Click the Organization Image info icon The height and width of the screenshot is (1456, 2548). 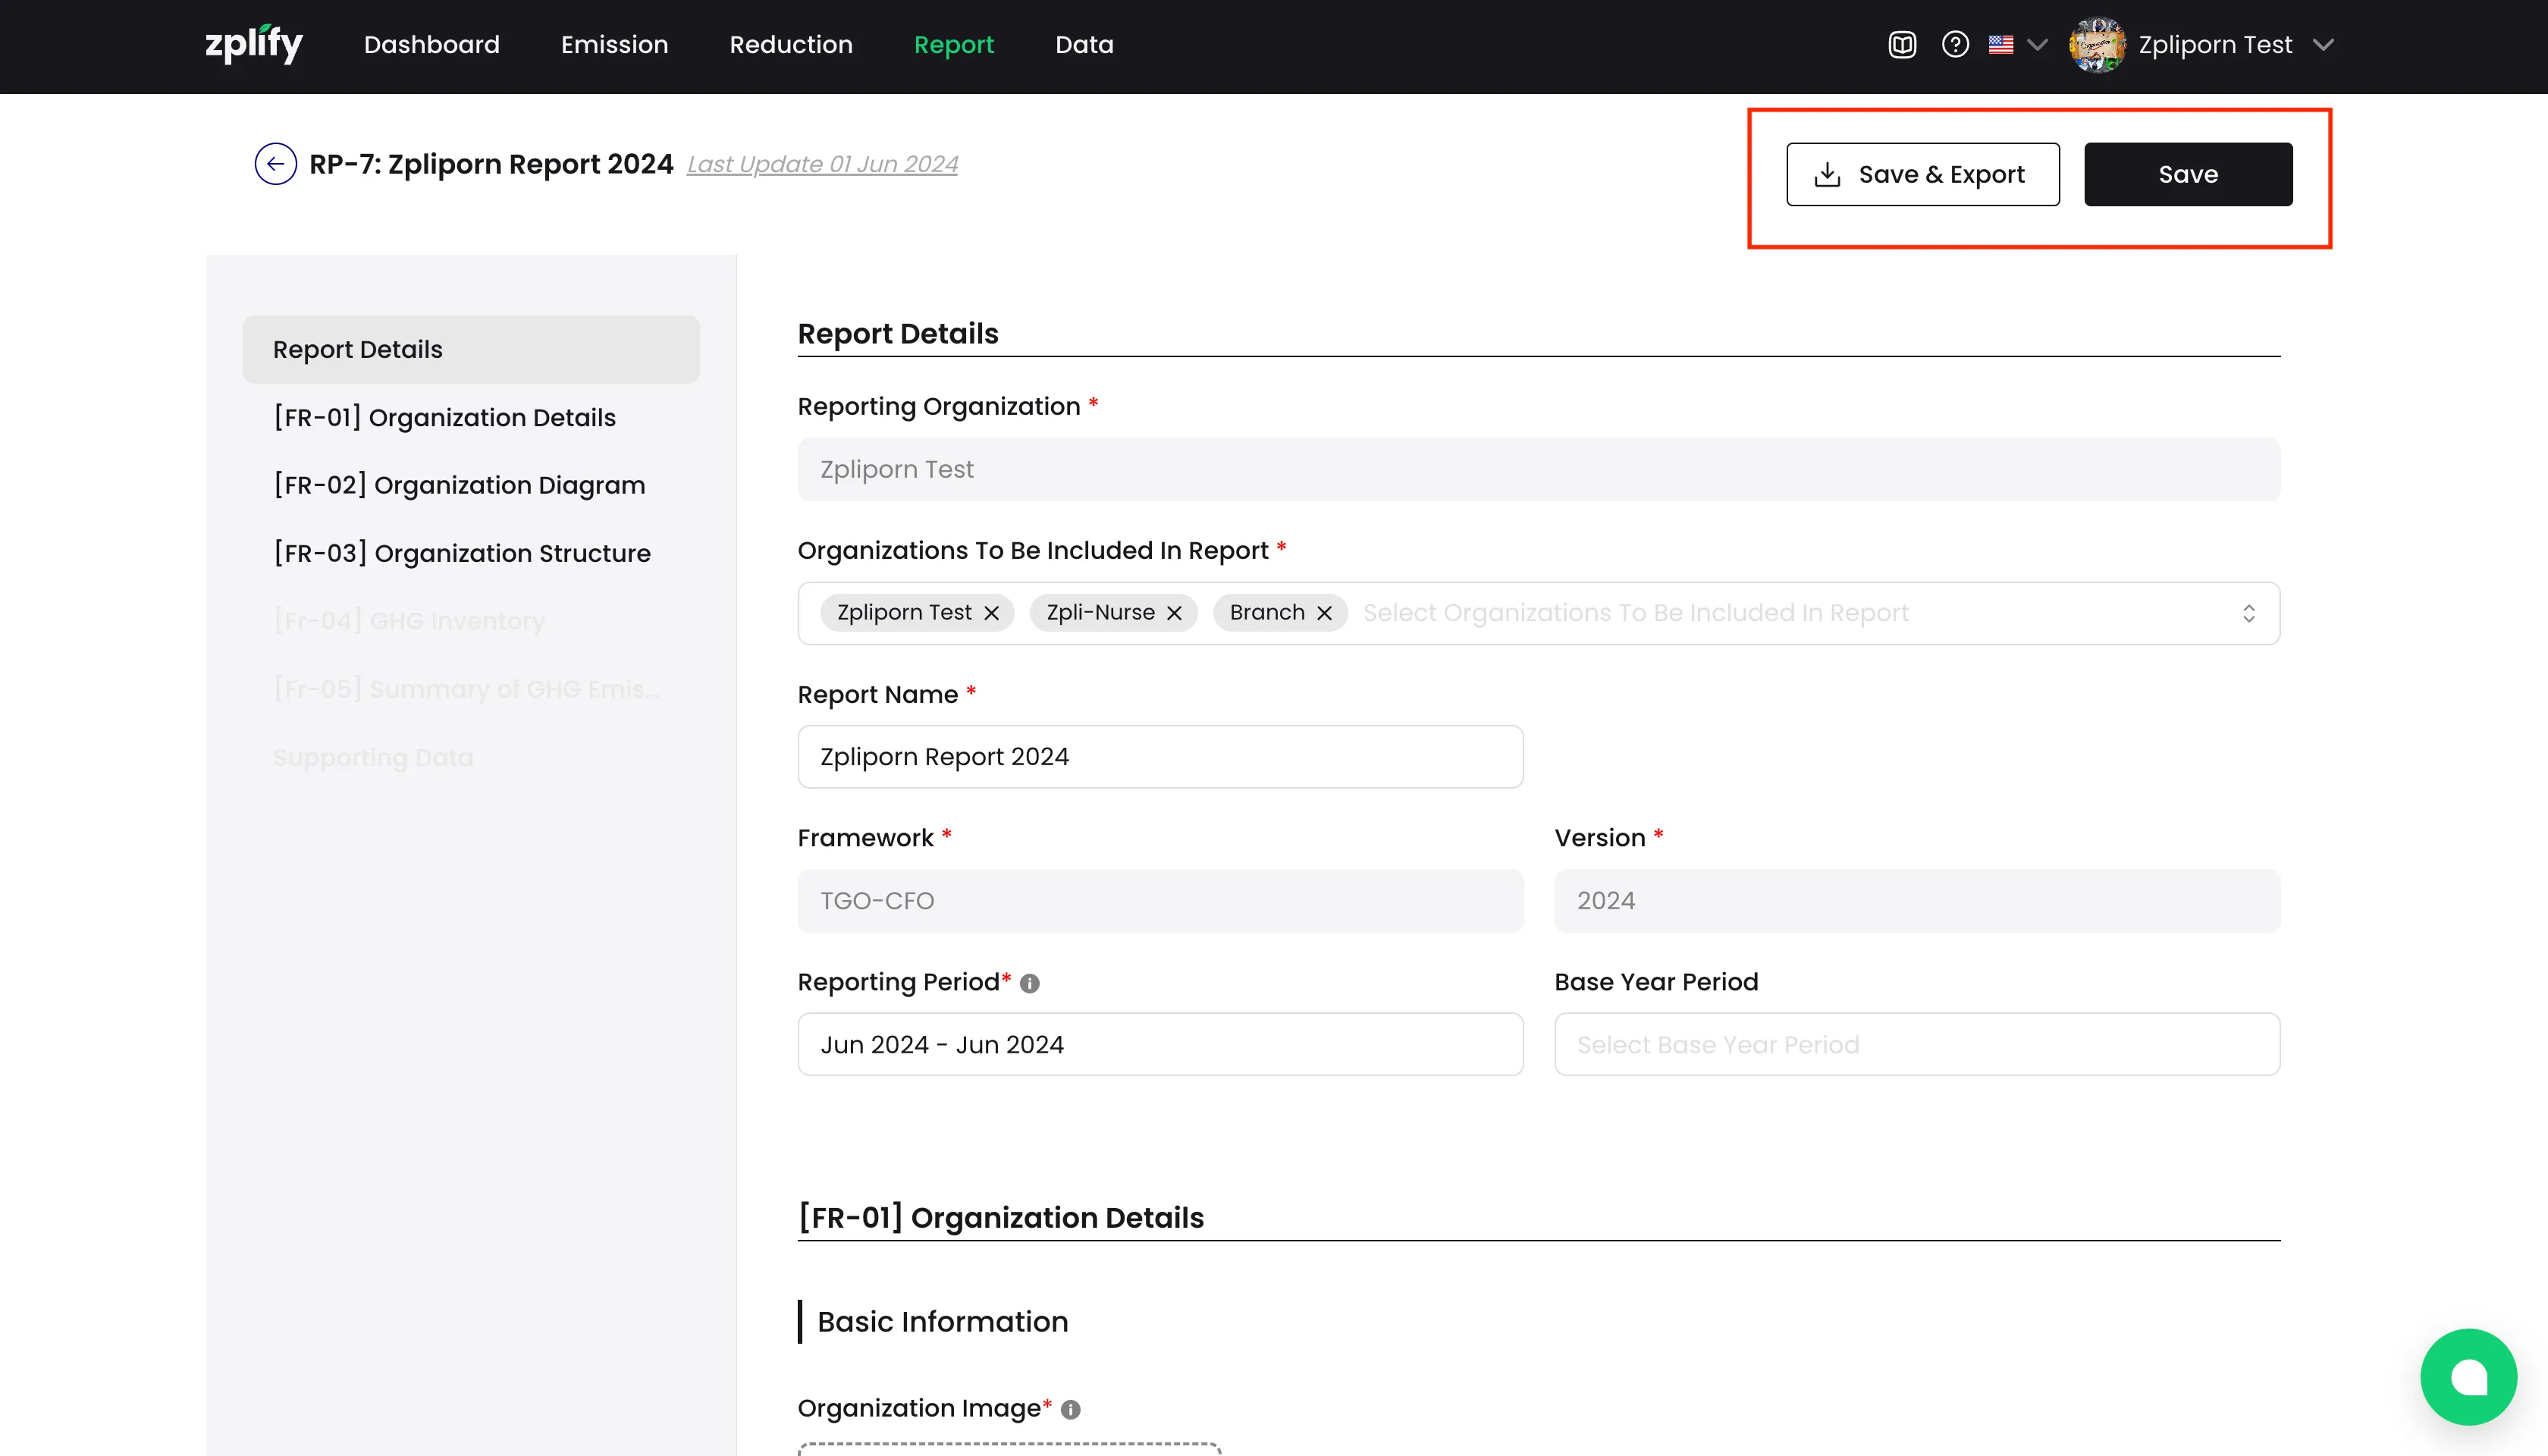click(x=1071, y=1409)
